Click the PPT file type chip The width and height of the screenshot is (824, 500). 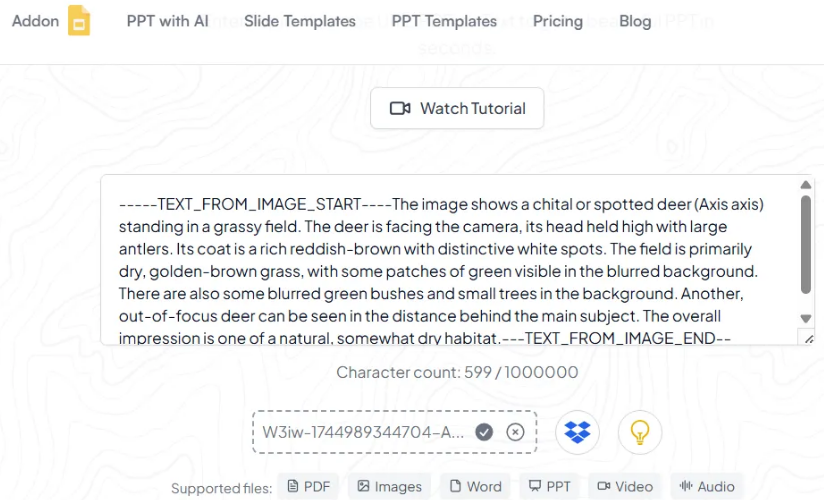(550, 487)
